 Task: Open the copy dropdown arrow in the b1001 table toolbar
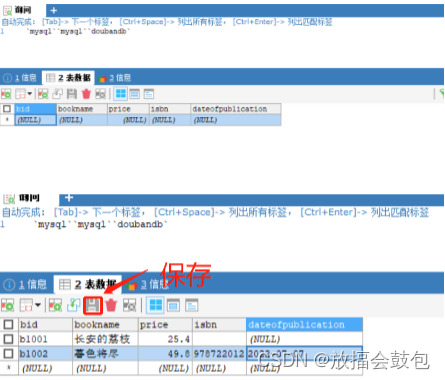(x=37, y=305)
